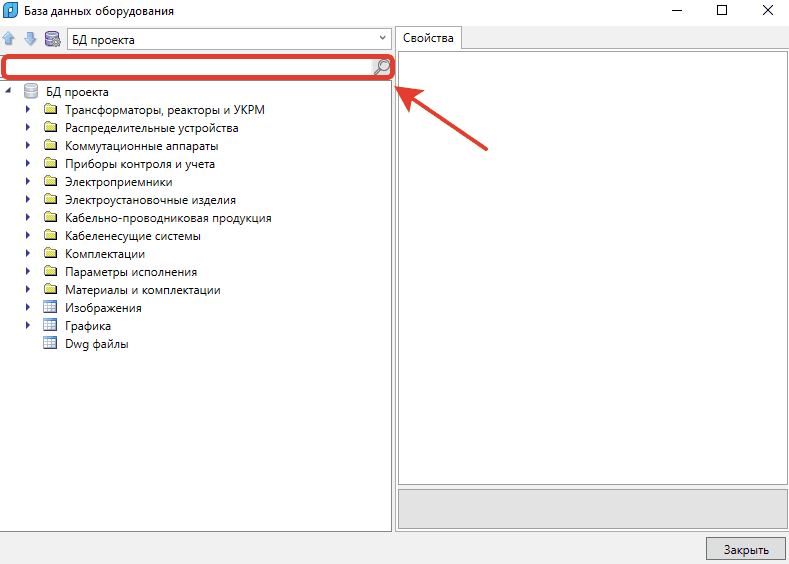
Task: Select the Dwg файлы table icon
Action: tap(51, 344)
